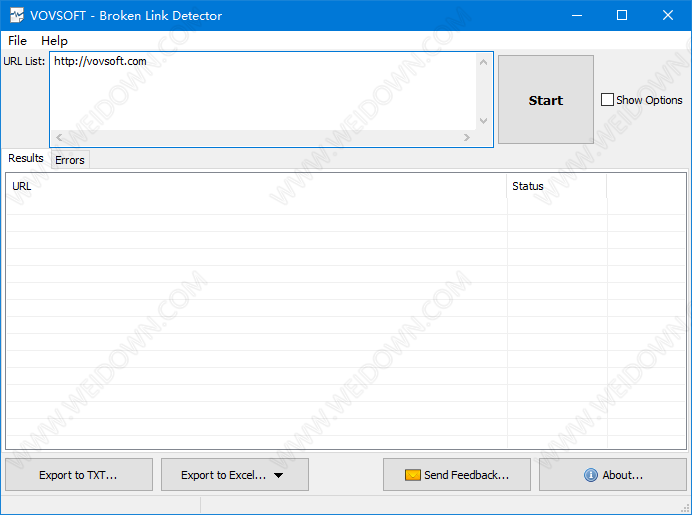Maximize the Broken Link Detector window
This screenshot has height=515, width=692.
pos(622,15)
